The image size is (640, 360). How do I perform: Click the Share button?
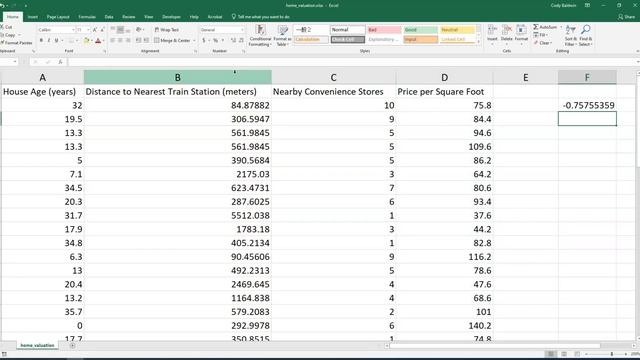(627, 17)
